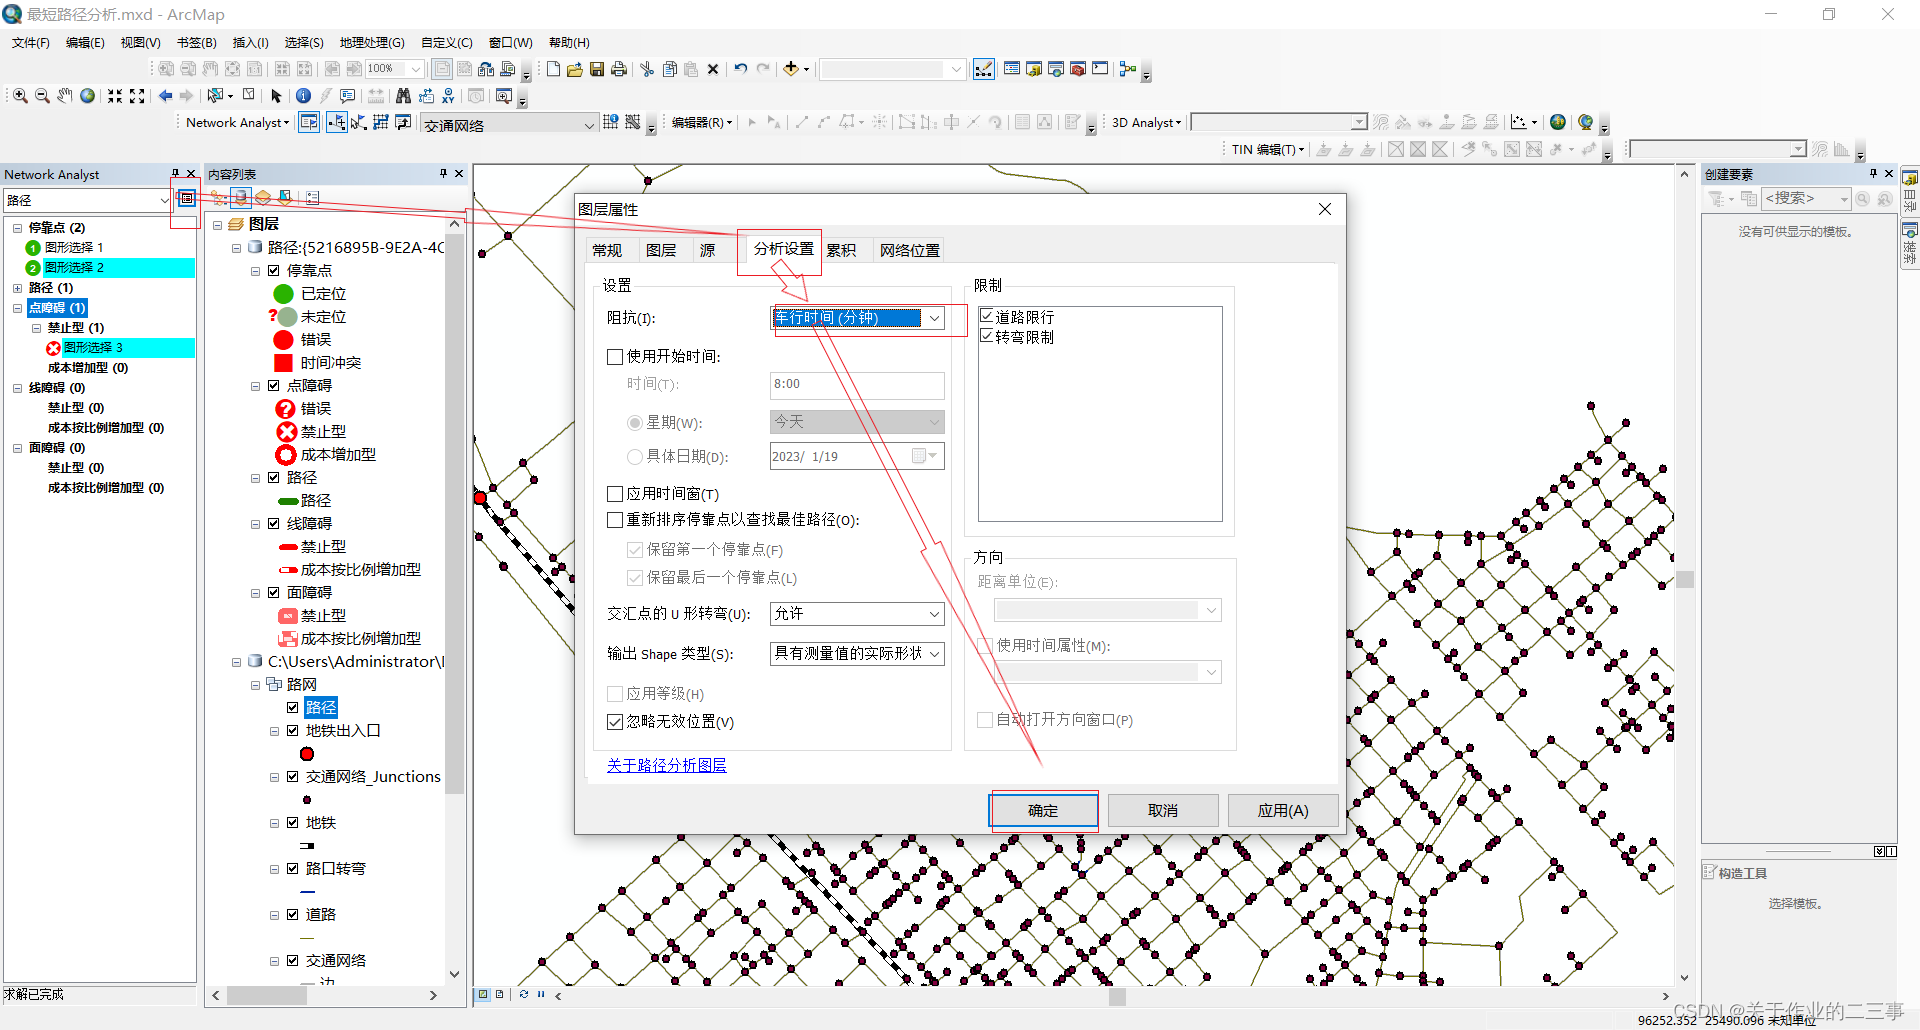The height and width of the screenshot is (1030, 1920).
Task: Click the Solve network icon
Action: [381, 122]
